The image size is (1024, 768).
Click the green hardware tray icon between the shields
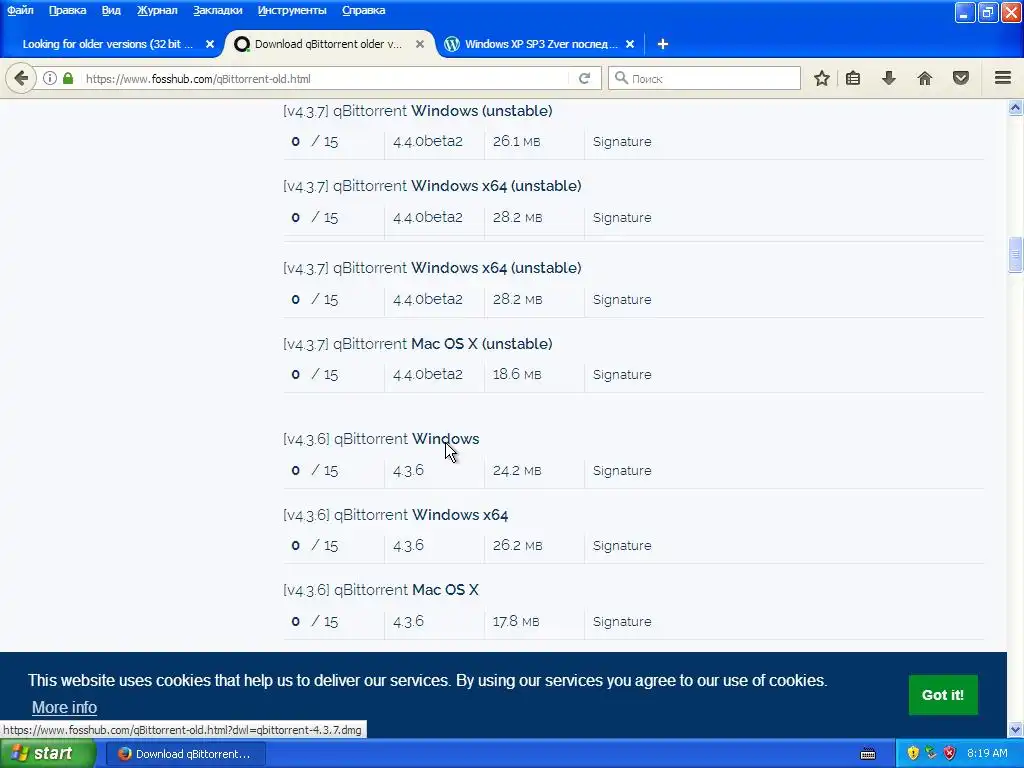click(x=931, y=754)
